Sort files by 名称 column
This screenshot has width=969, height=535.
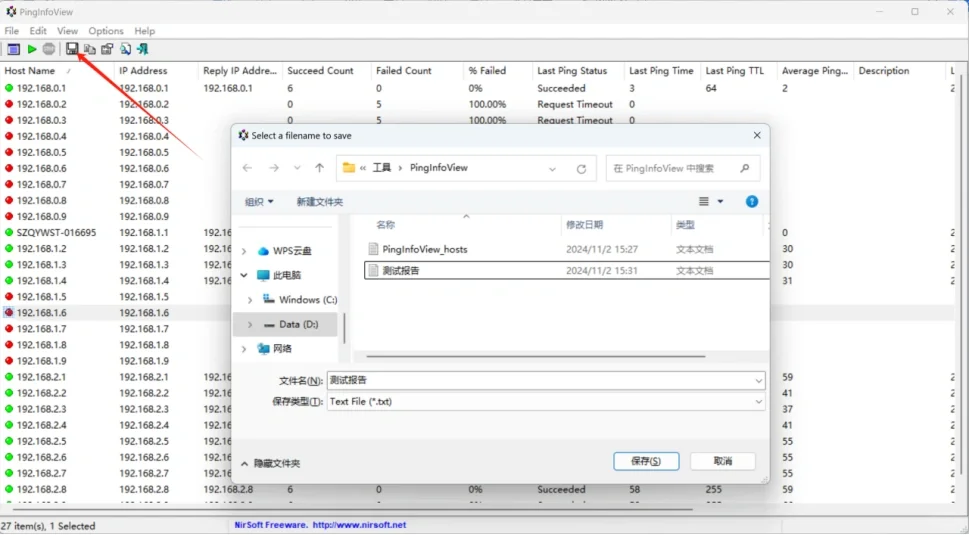coord(386,225)
